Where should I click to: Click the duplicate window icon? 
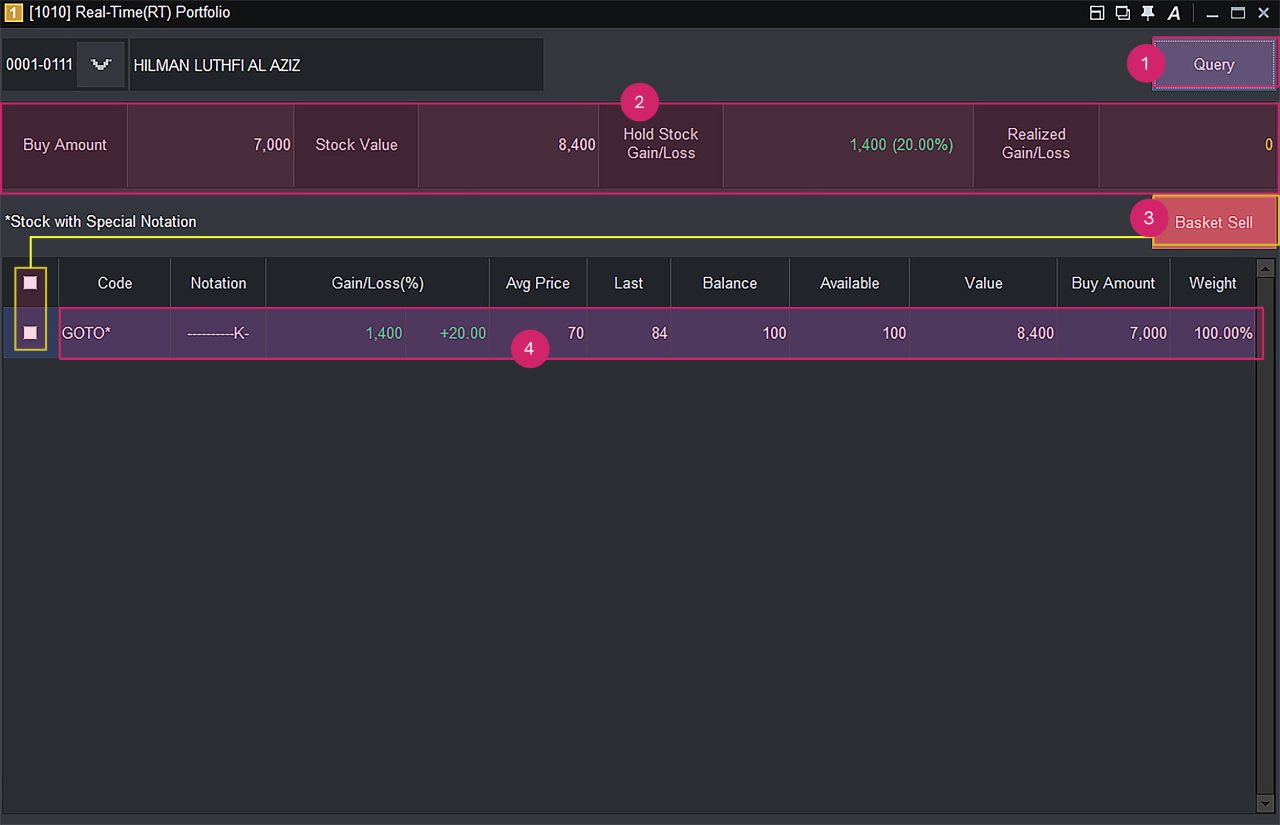[x=1122, y=13]
